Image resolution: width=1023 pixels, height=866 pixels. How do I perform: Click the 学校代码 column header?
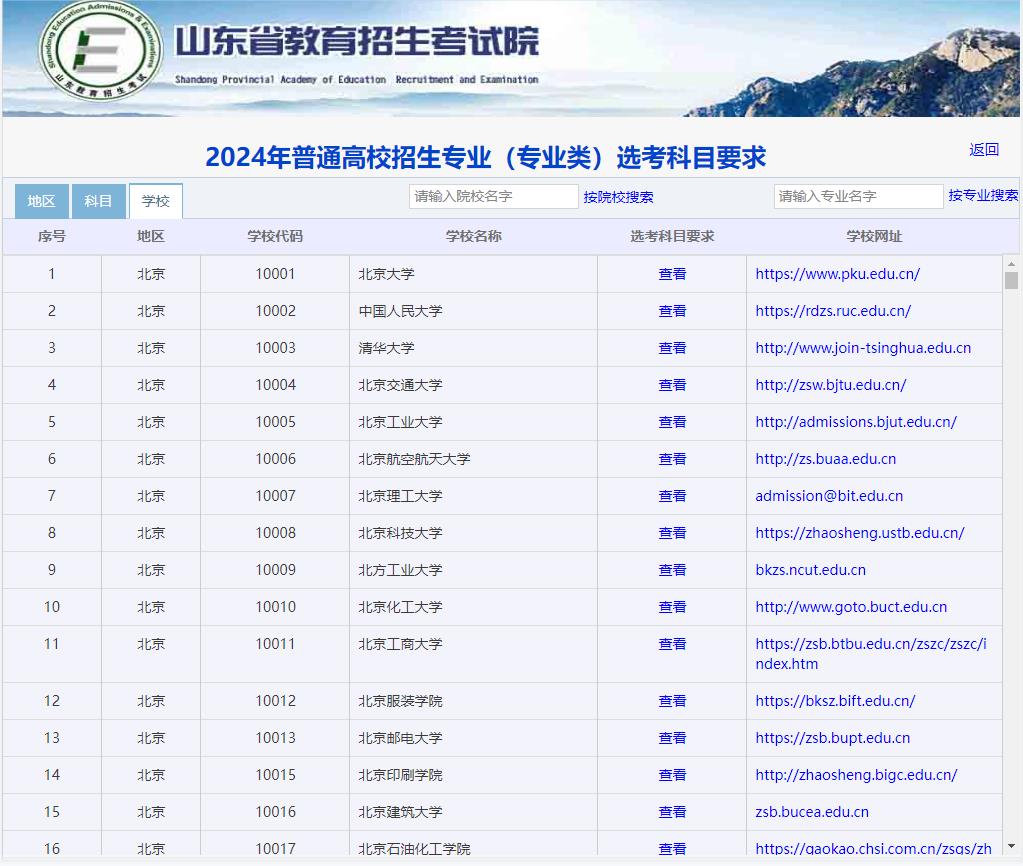click(275, 236)
